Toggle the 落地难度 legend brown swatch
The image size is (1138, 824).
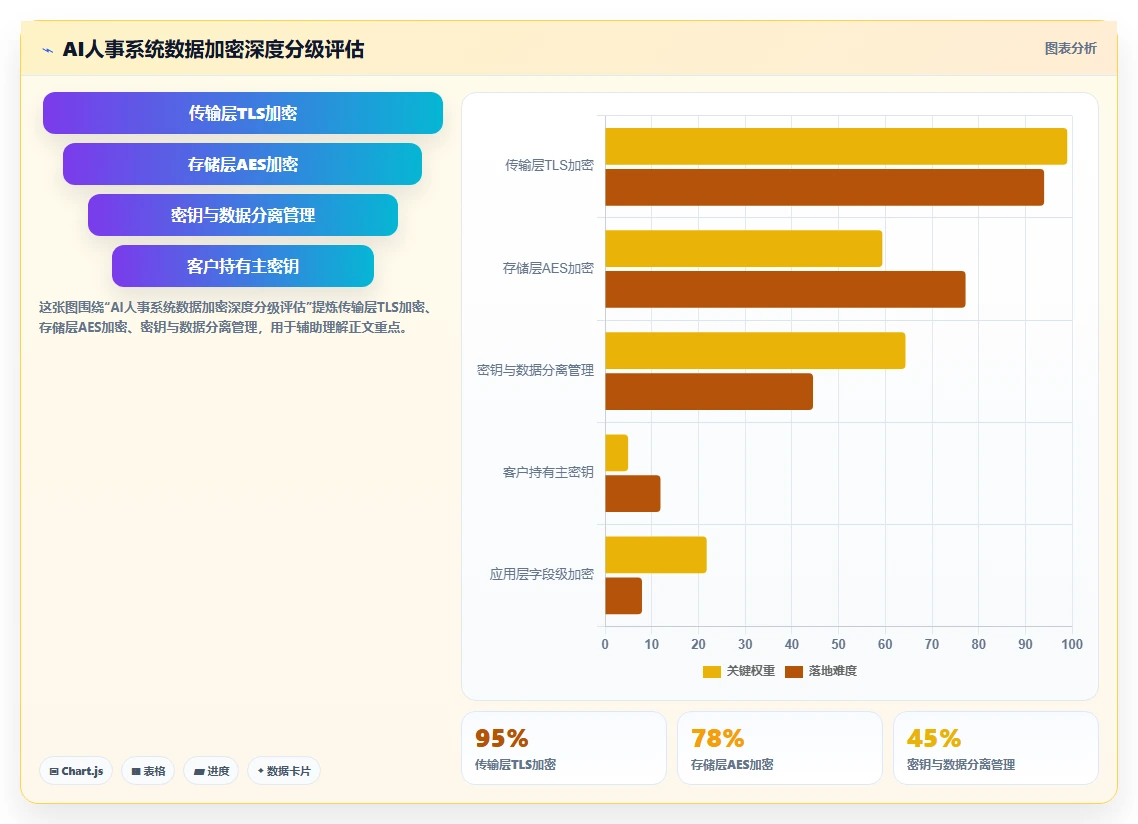click(x=794, y=672)
